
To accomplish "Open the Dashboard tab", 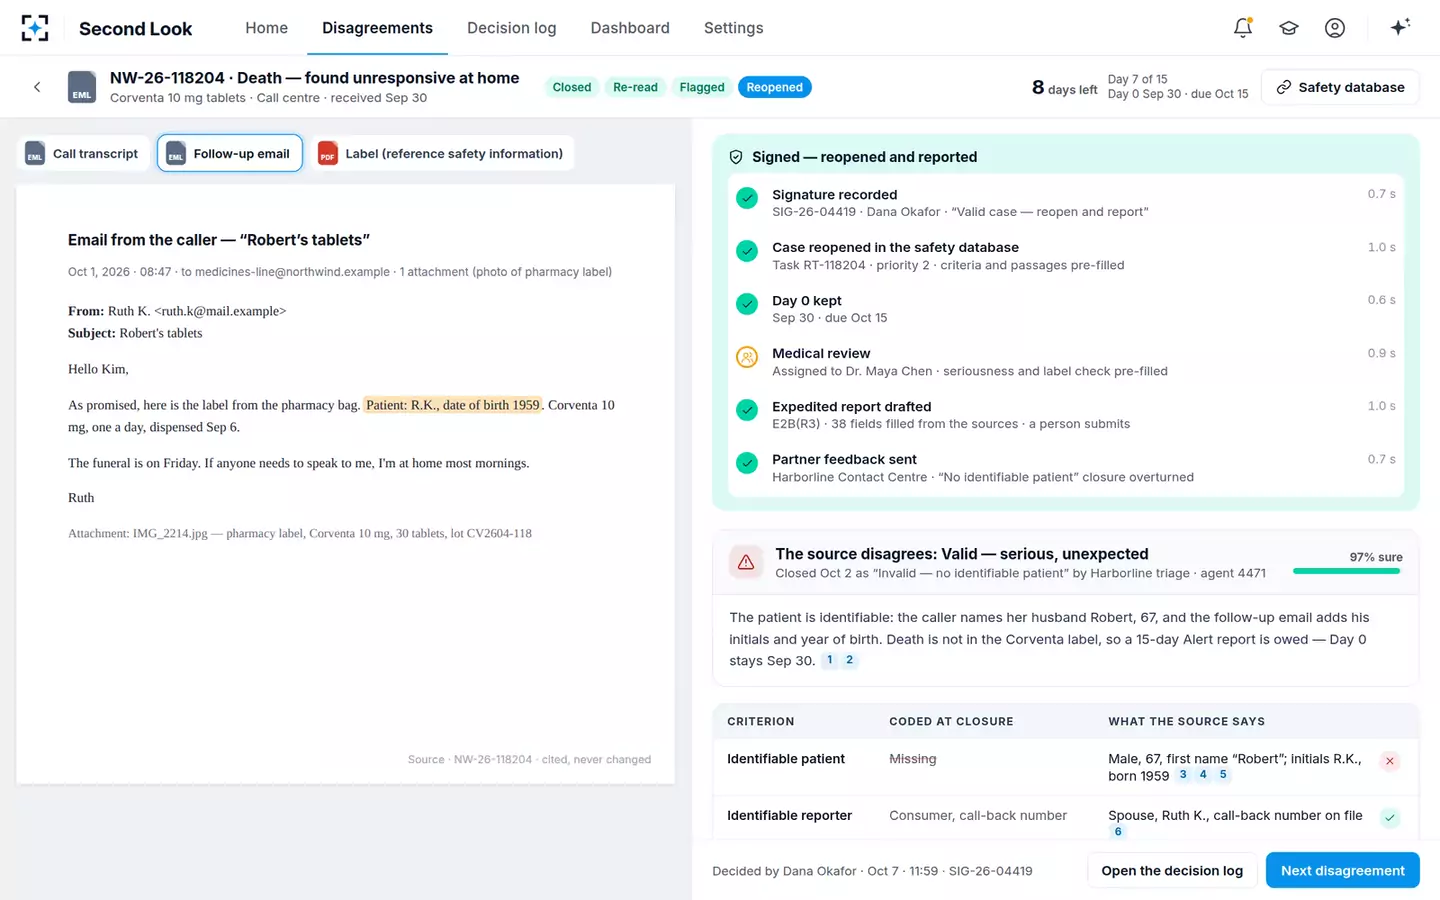I will point(630,28).
